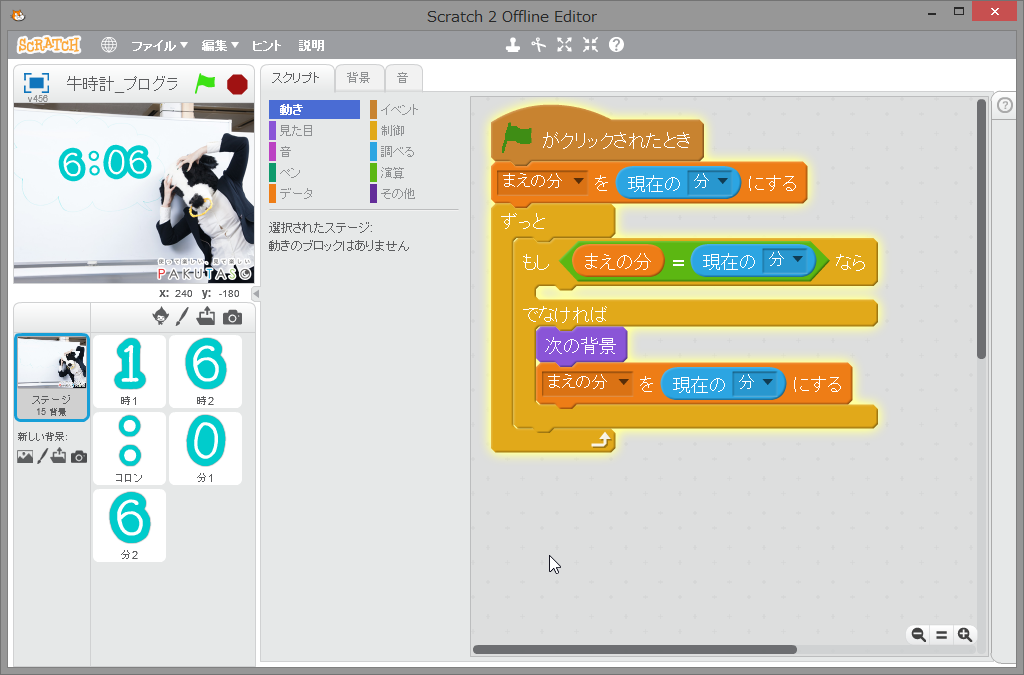Collapse the stage with small arrow

[x=256, y=294]
